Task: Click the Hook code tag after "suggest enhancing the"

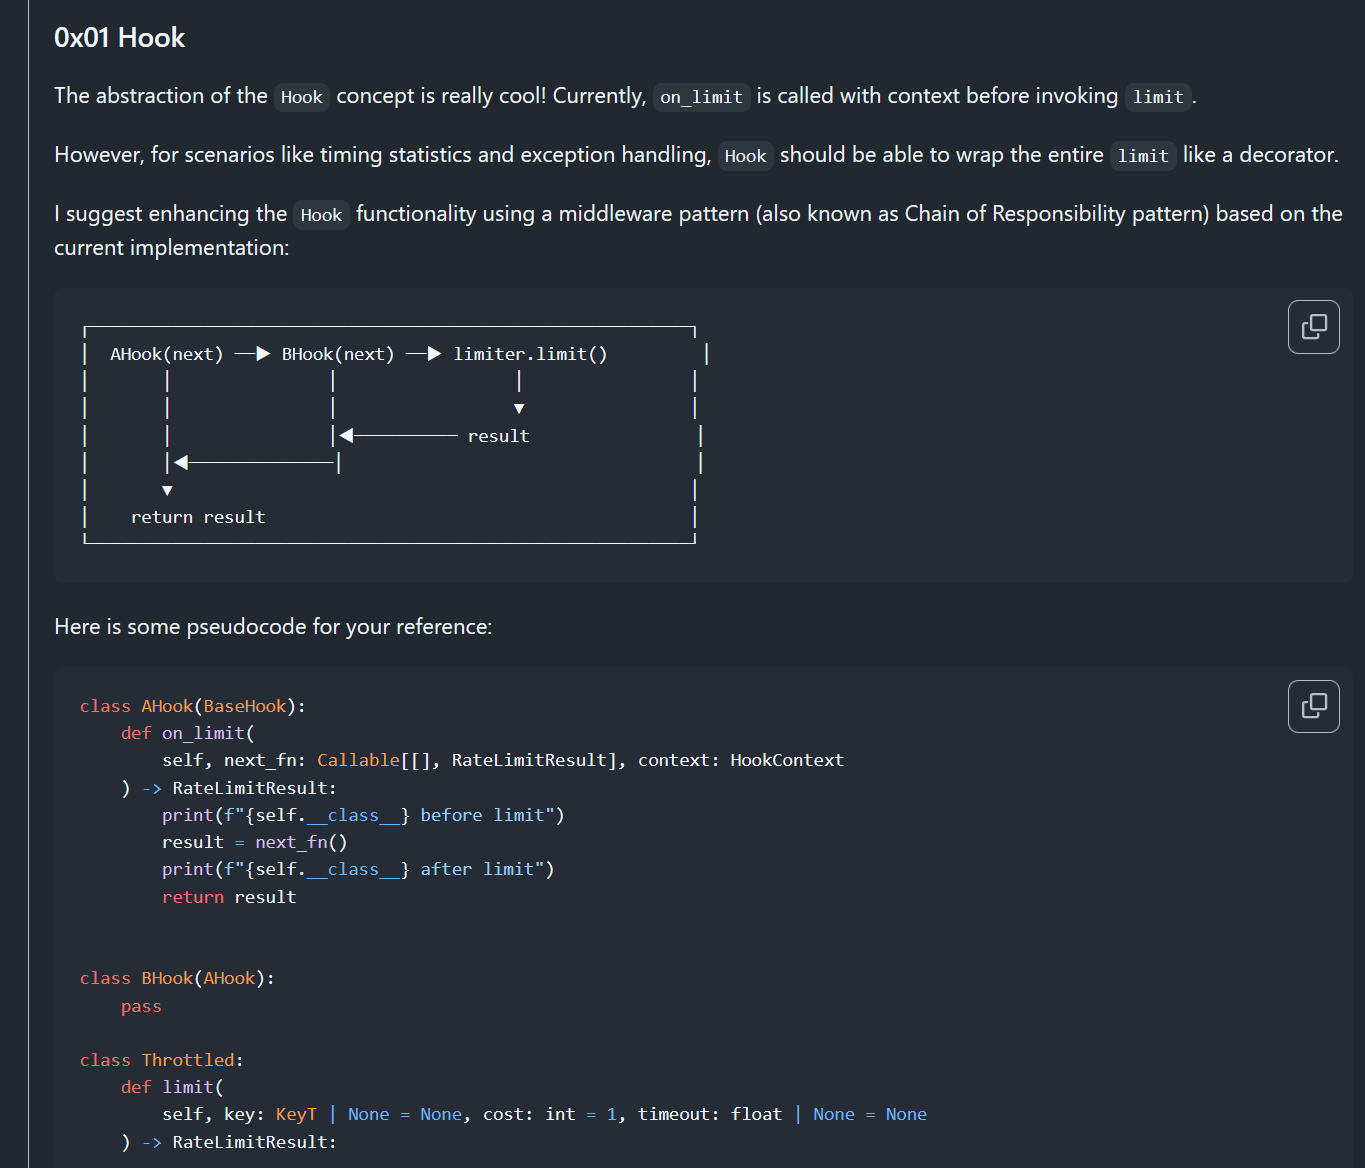Action: pyautogui.click(x=321, y=215)
